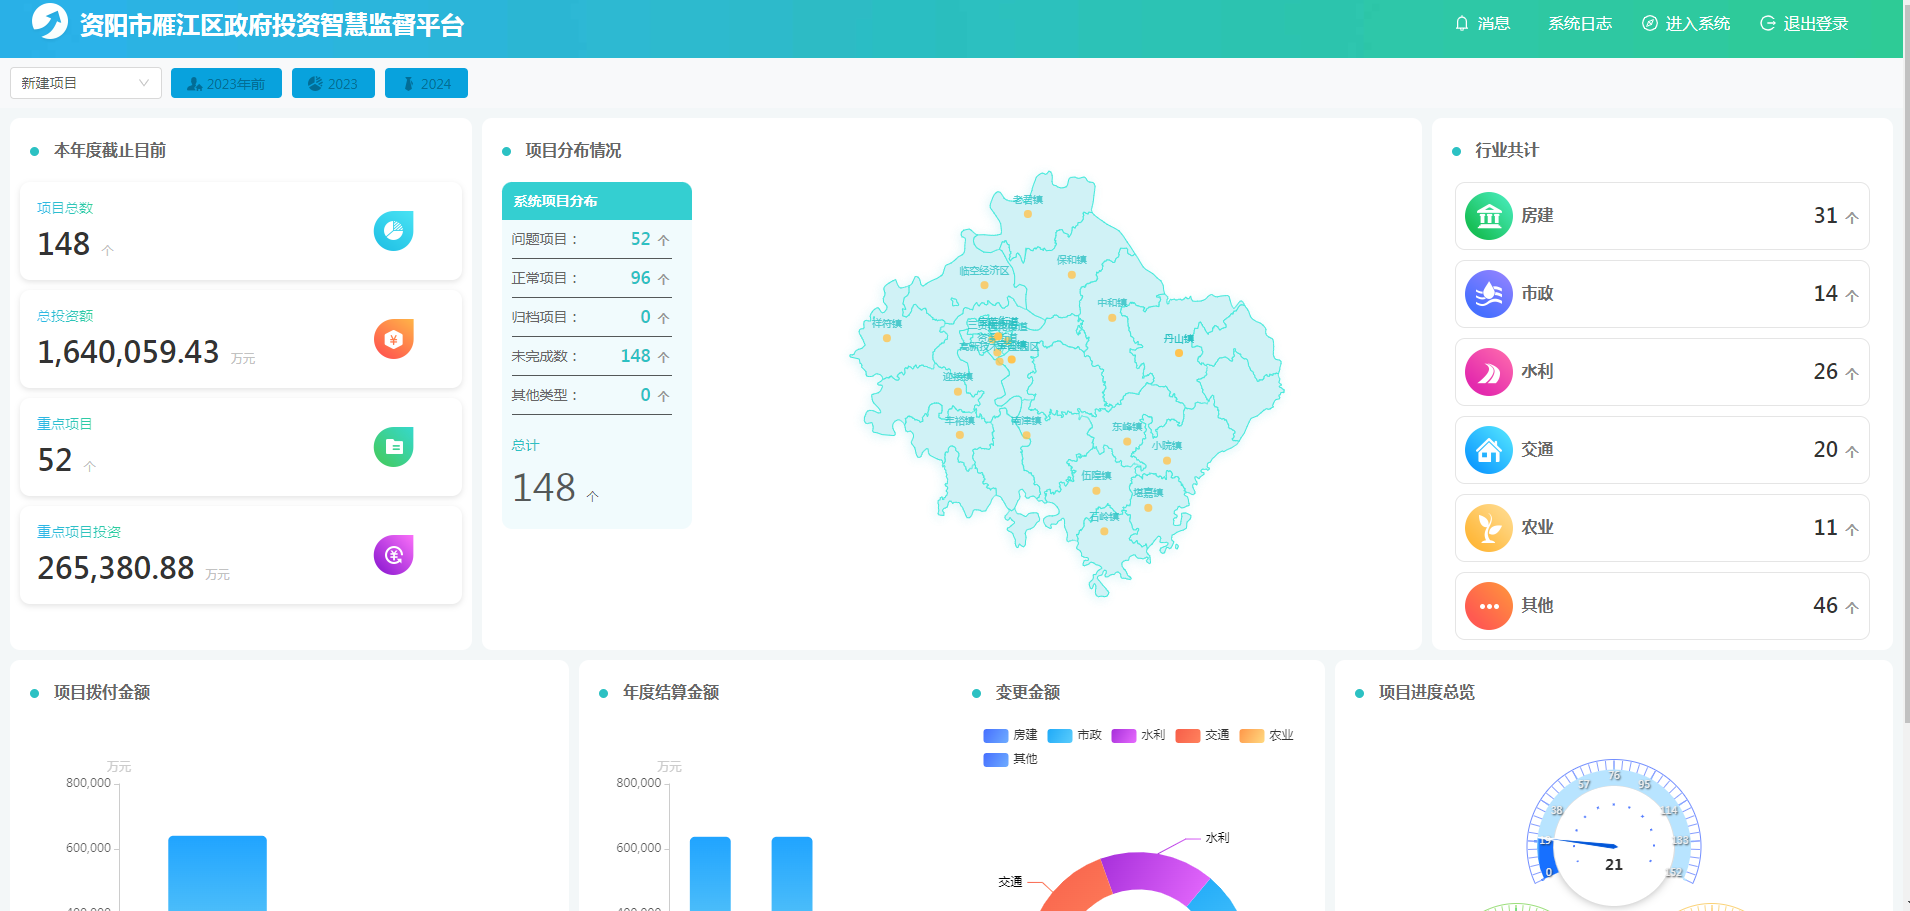The width and height of the screenshot is (1910, 911).
Task: Open the 消息 notifications bell
Action: (x=1482, y=24)
